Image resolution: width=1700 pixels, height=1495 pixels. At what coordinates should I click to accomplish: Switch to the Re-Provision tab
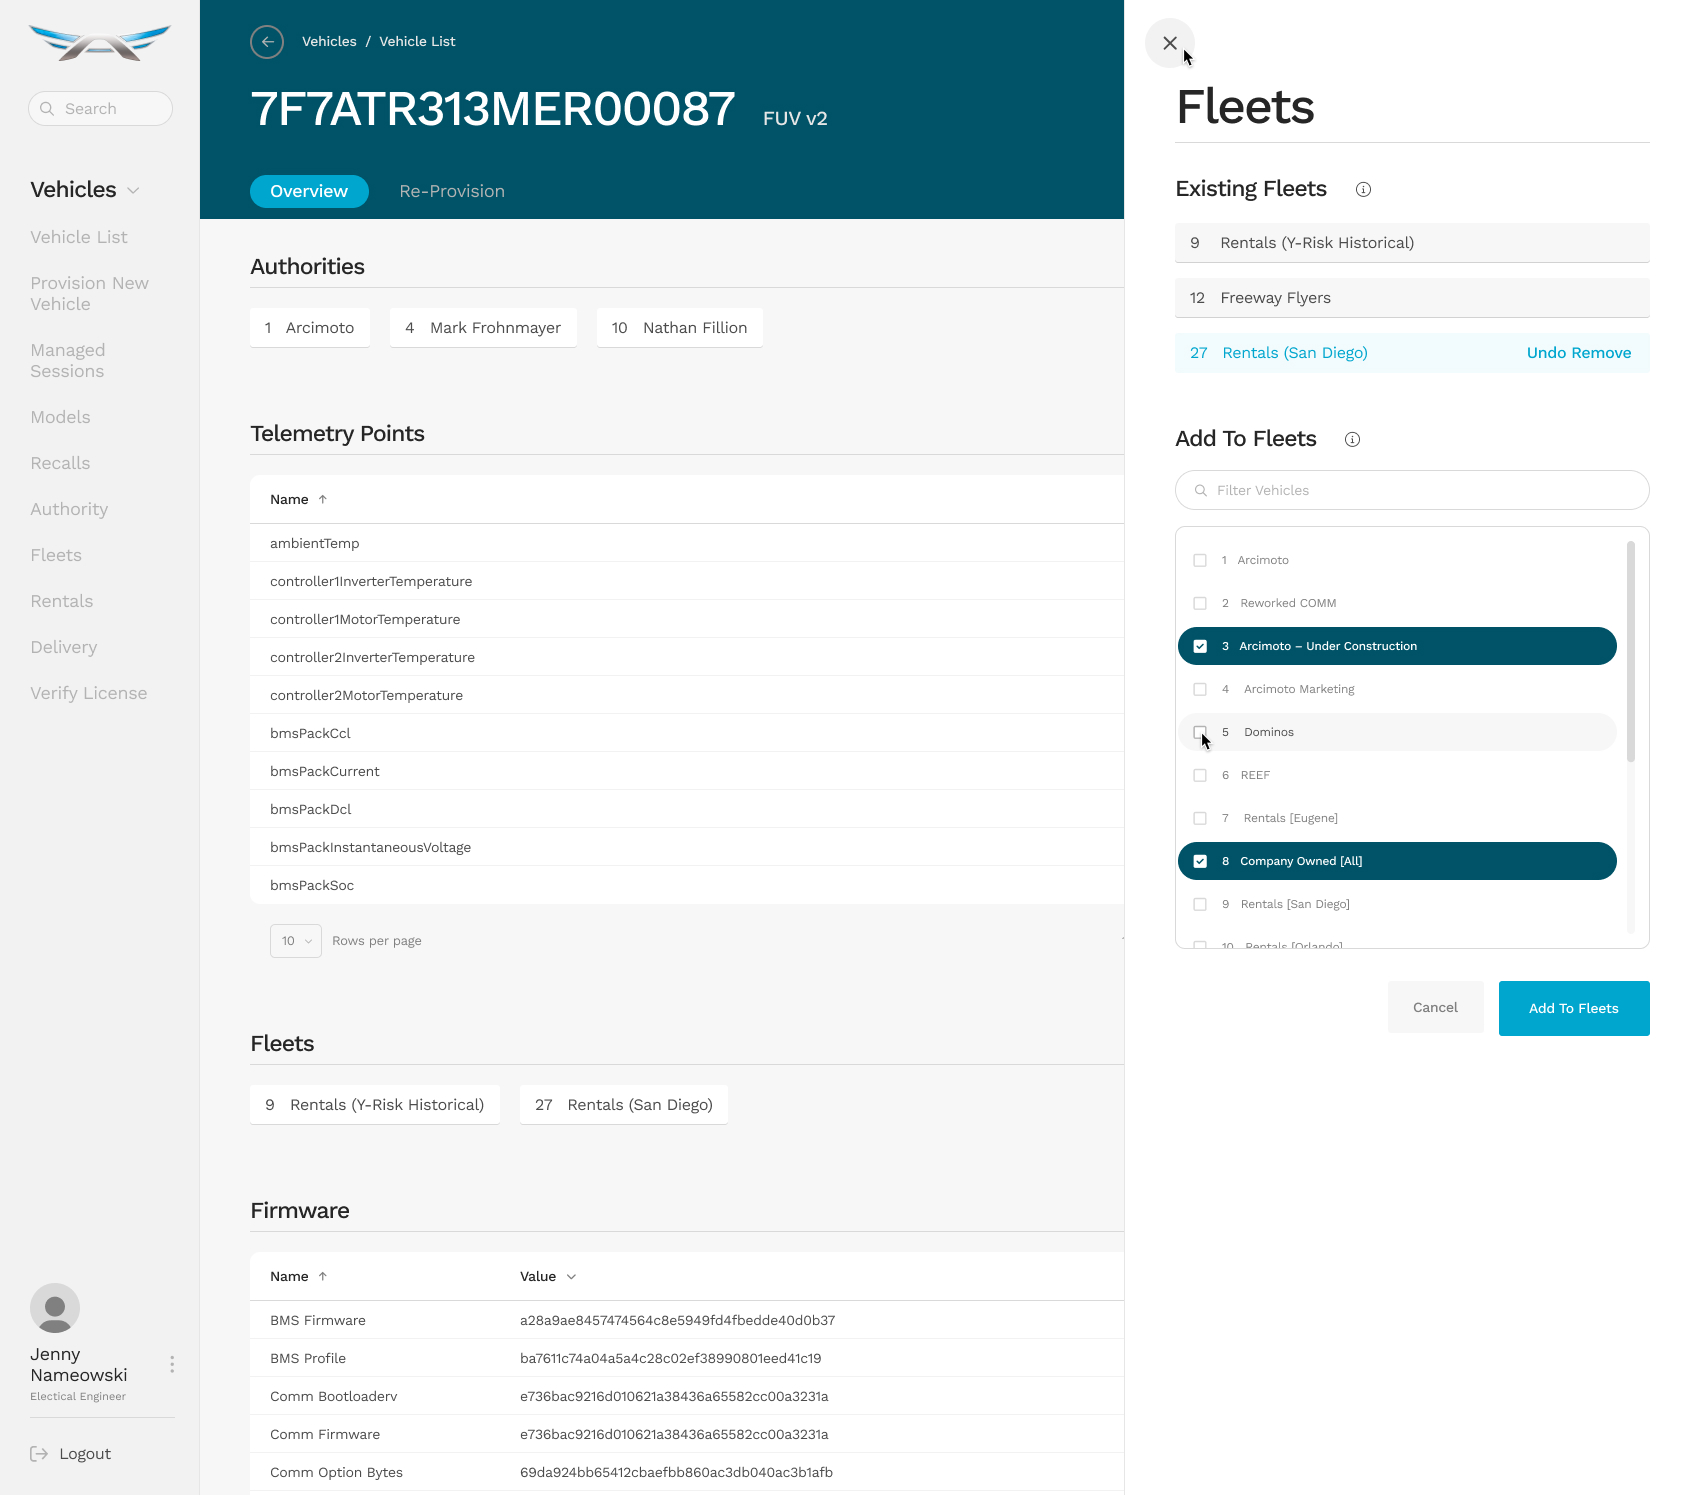click(452, 191)
